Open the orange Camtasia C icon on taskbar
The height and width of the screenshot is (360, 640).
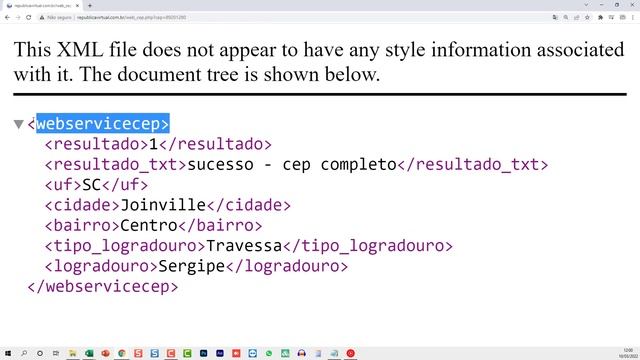[171, 353]
